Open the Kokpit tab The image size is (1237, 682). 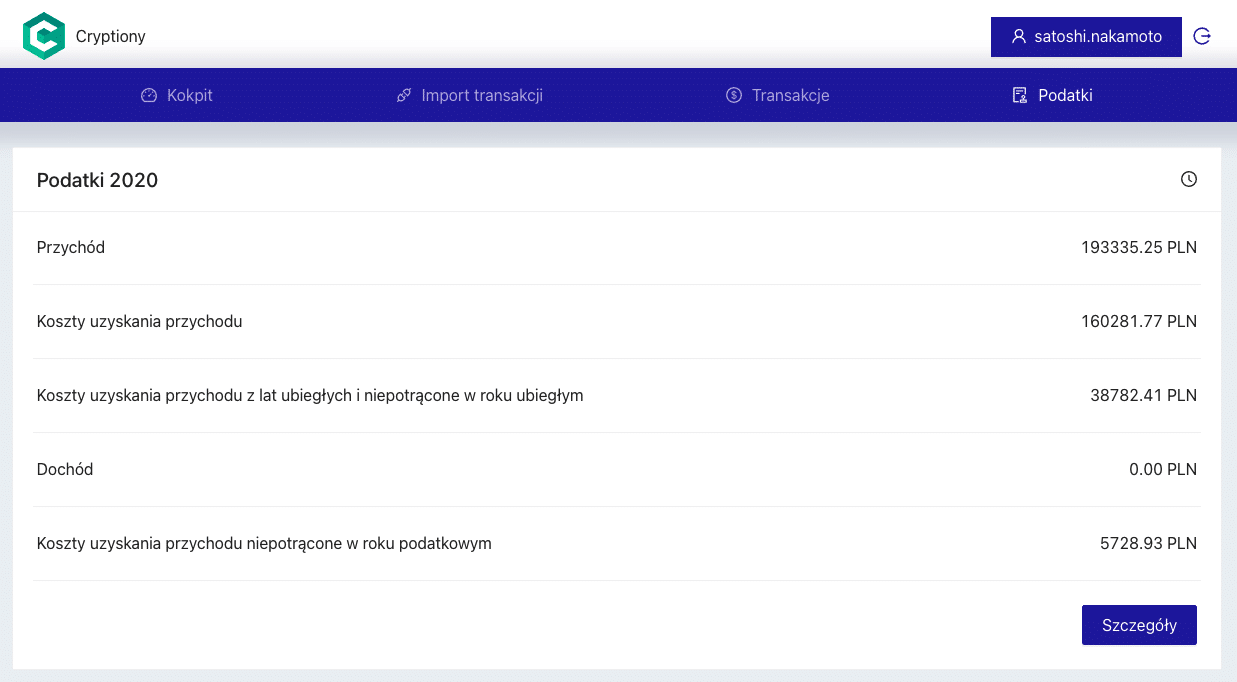pos(177,96)
